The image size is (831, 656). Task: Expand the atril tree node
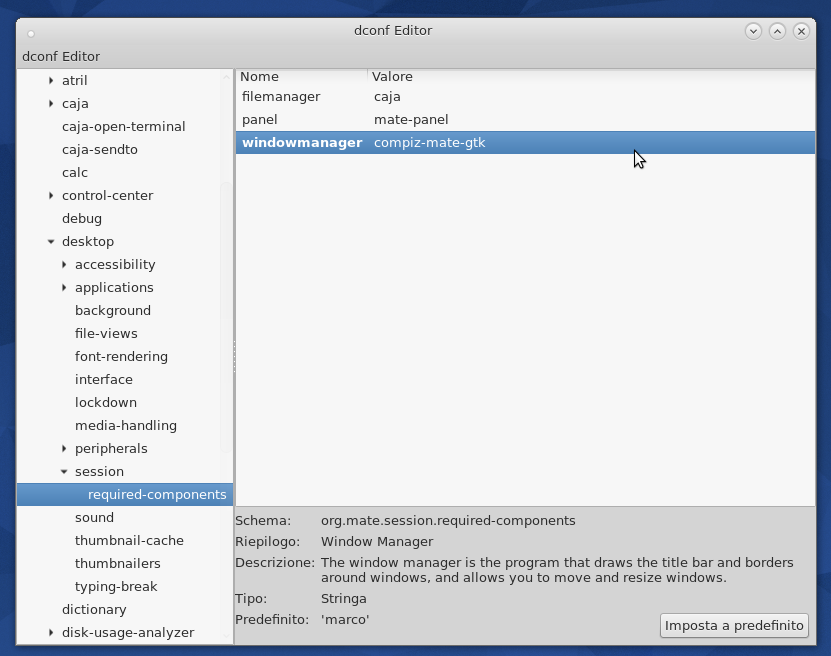[51, 81]
